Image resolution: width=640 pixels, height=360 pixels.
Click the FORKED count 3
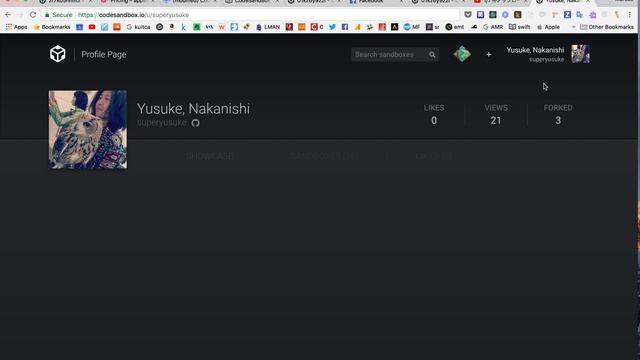[558, 120]
